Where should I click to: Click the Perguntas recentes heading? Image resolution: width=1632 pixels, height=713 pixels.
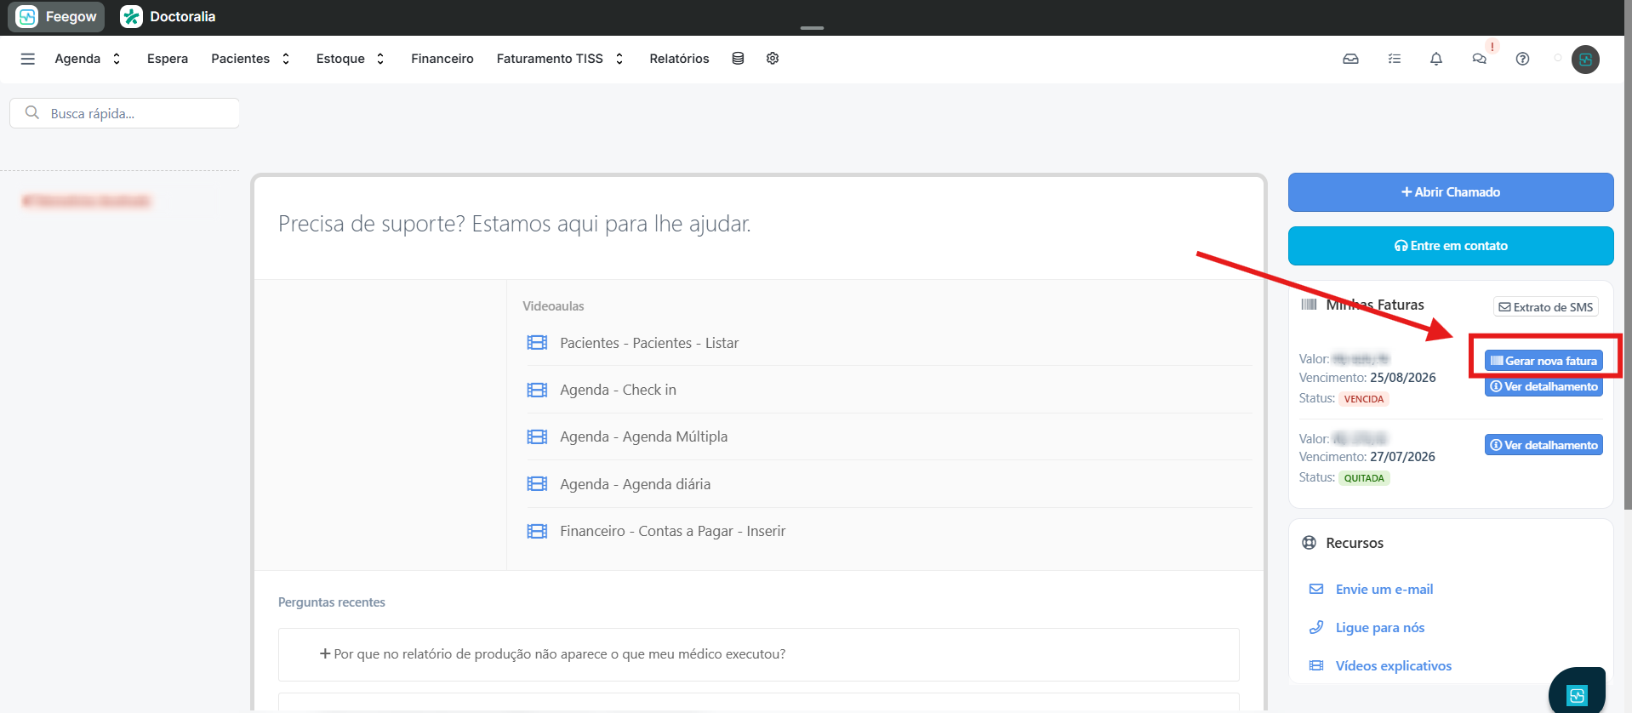tap(331, 602)
